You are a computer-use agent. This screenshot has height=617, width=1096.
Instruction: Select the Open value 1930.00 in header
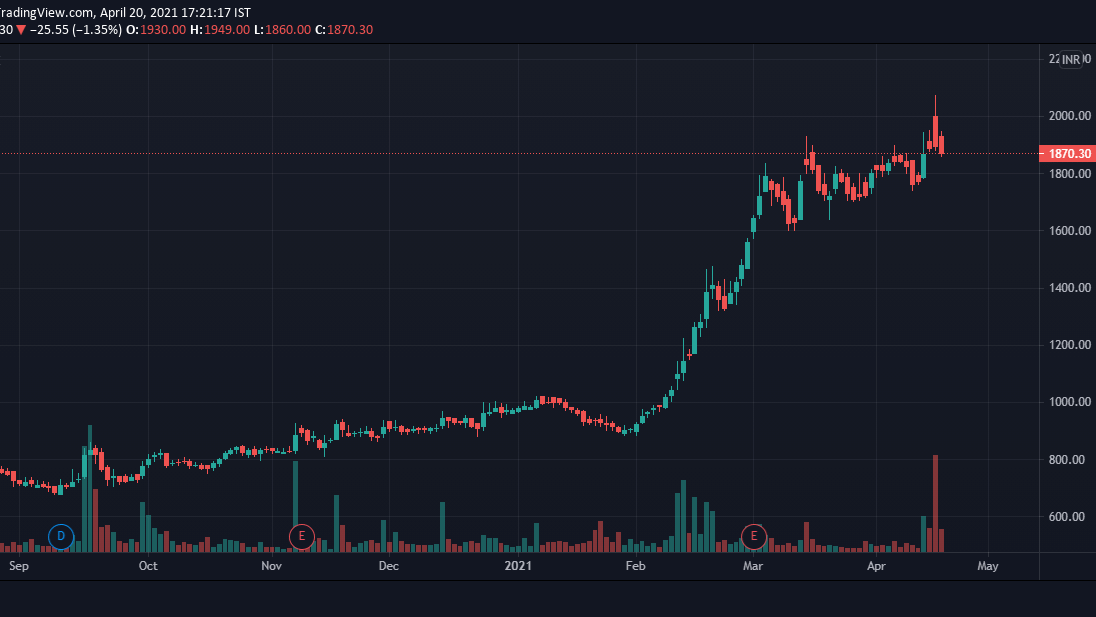162,30
